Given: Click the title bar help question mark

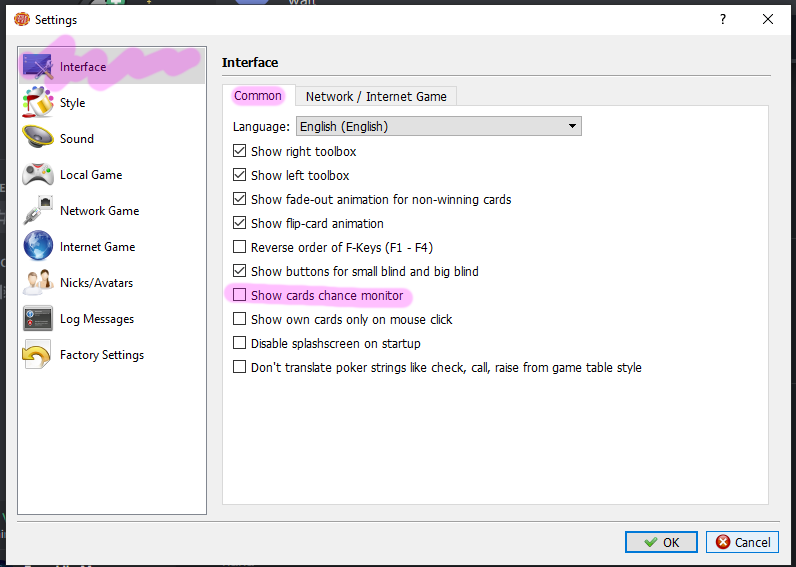Looking at the screenshot, I should pyautogui.click(x=722, y=19).
